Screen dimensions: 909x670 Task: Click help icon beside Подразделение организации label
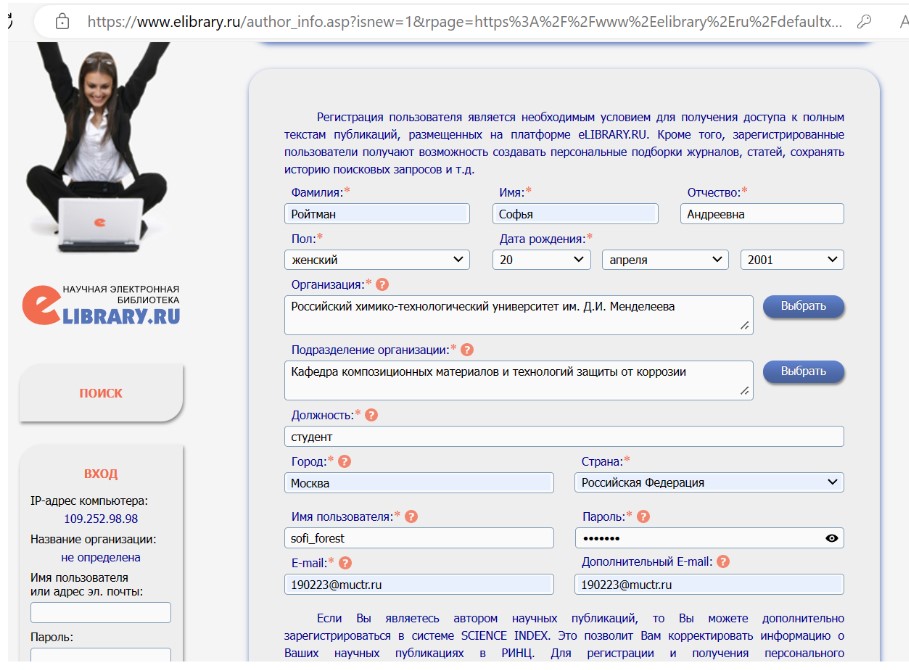pyautogui.click(x=466, y=350)
